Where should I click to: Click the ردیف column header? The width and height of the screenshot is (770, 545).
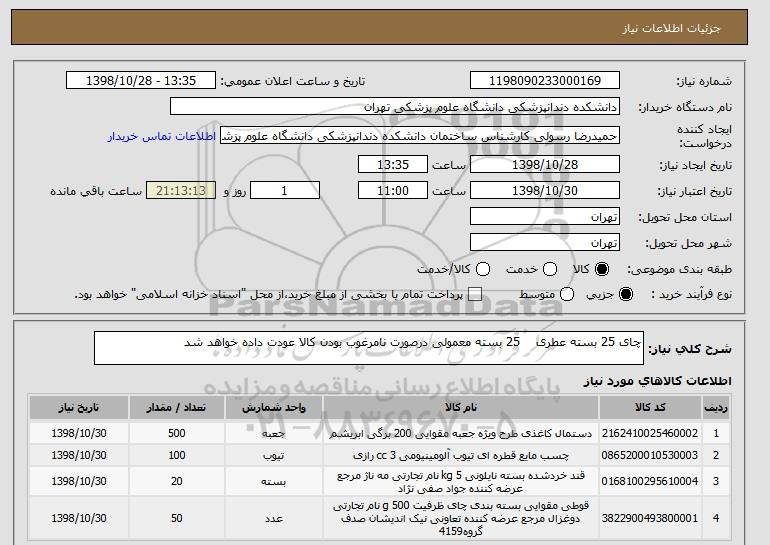pos(716,408)
